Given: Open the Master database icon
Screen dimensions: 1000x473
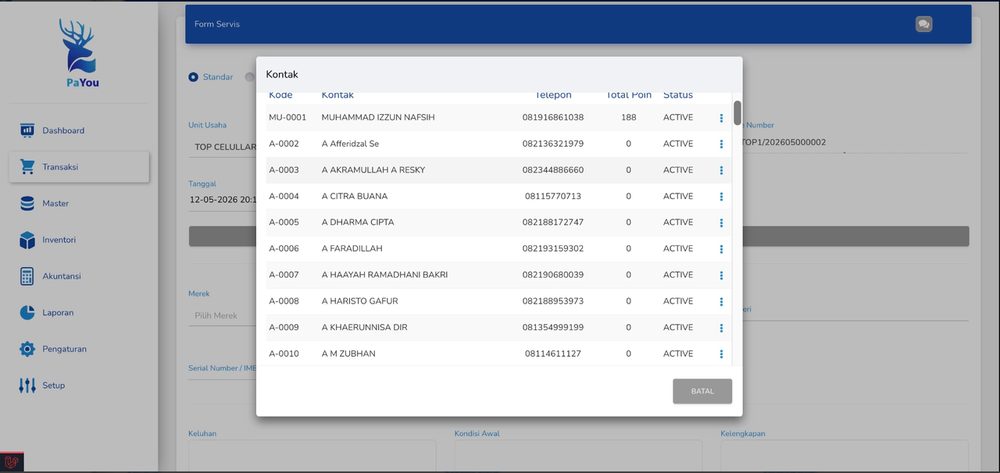Looking at the screenshot, I should pos(27,203).
